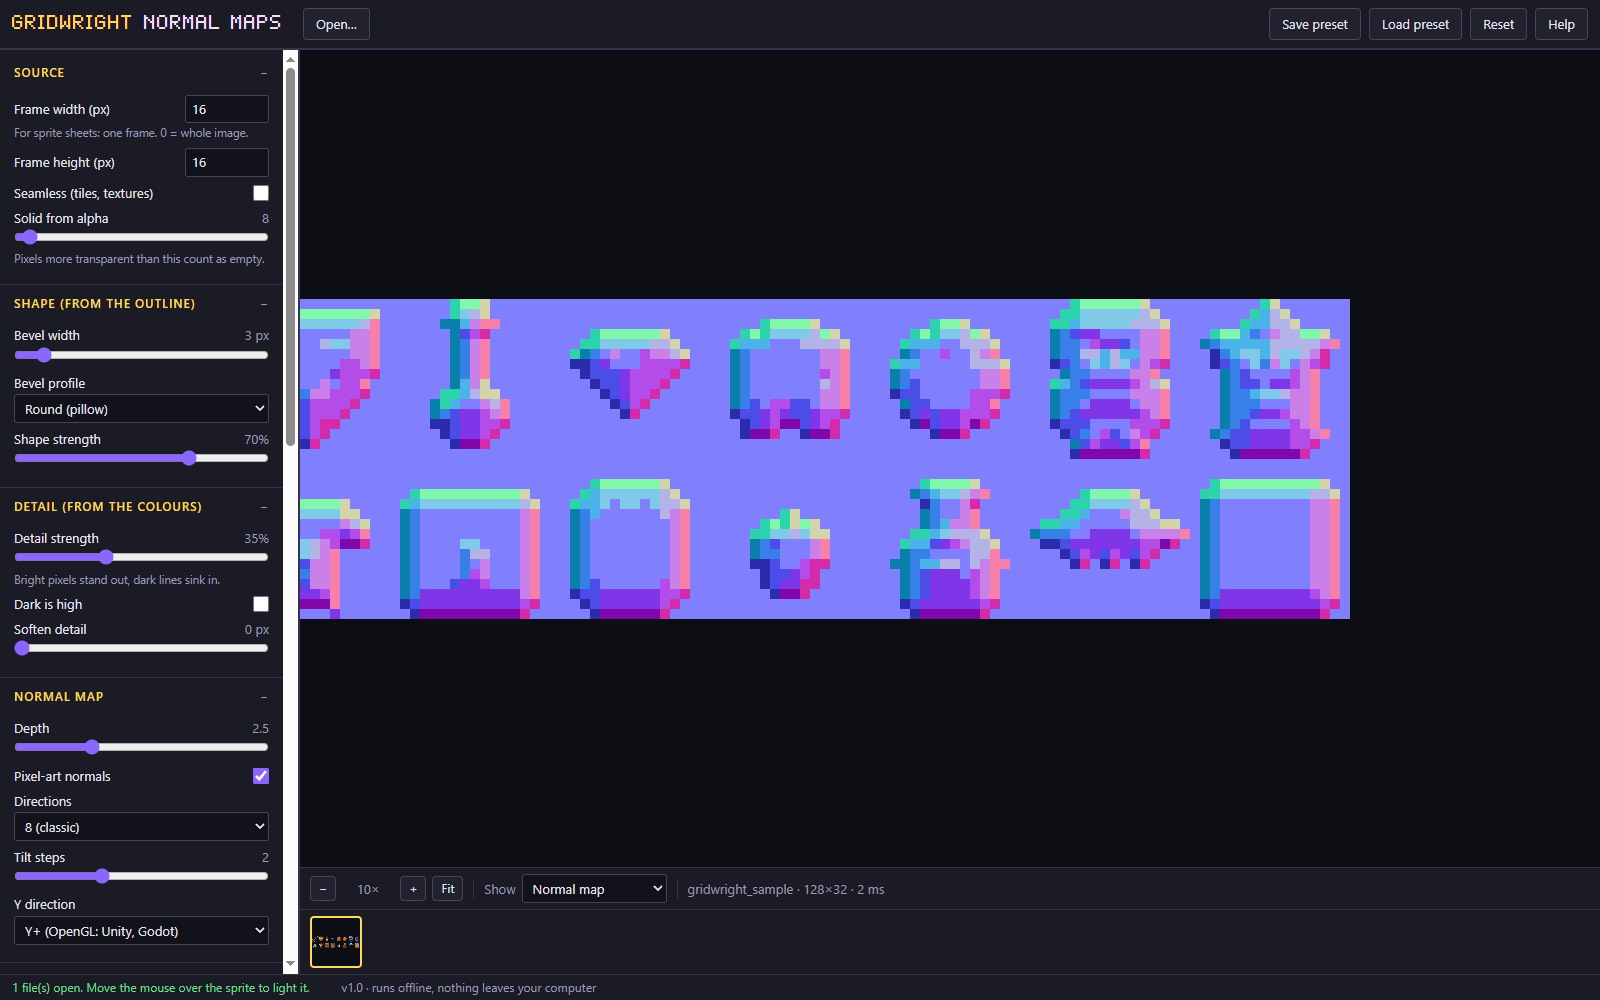Click Load preset

pos(1415,24)
